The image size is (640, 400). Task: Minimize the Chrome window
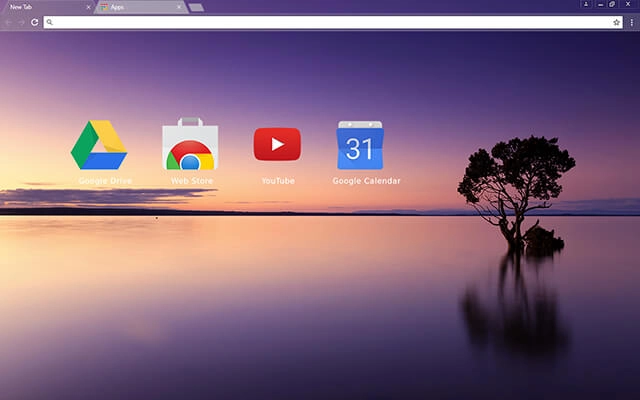pyautogui.click(x=600, y=4)
